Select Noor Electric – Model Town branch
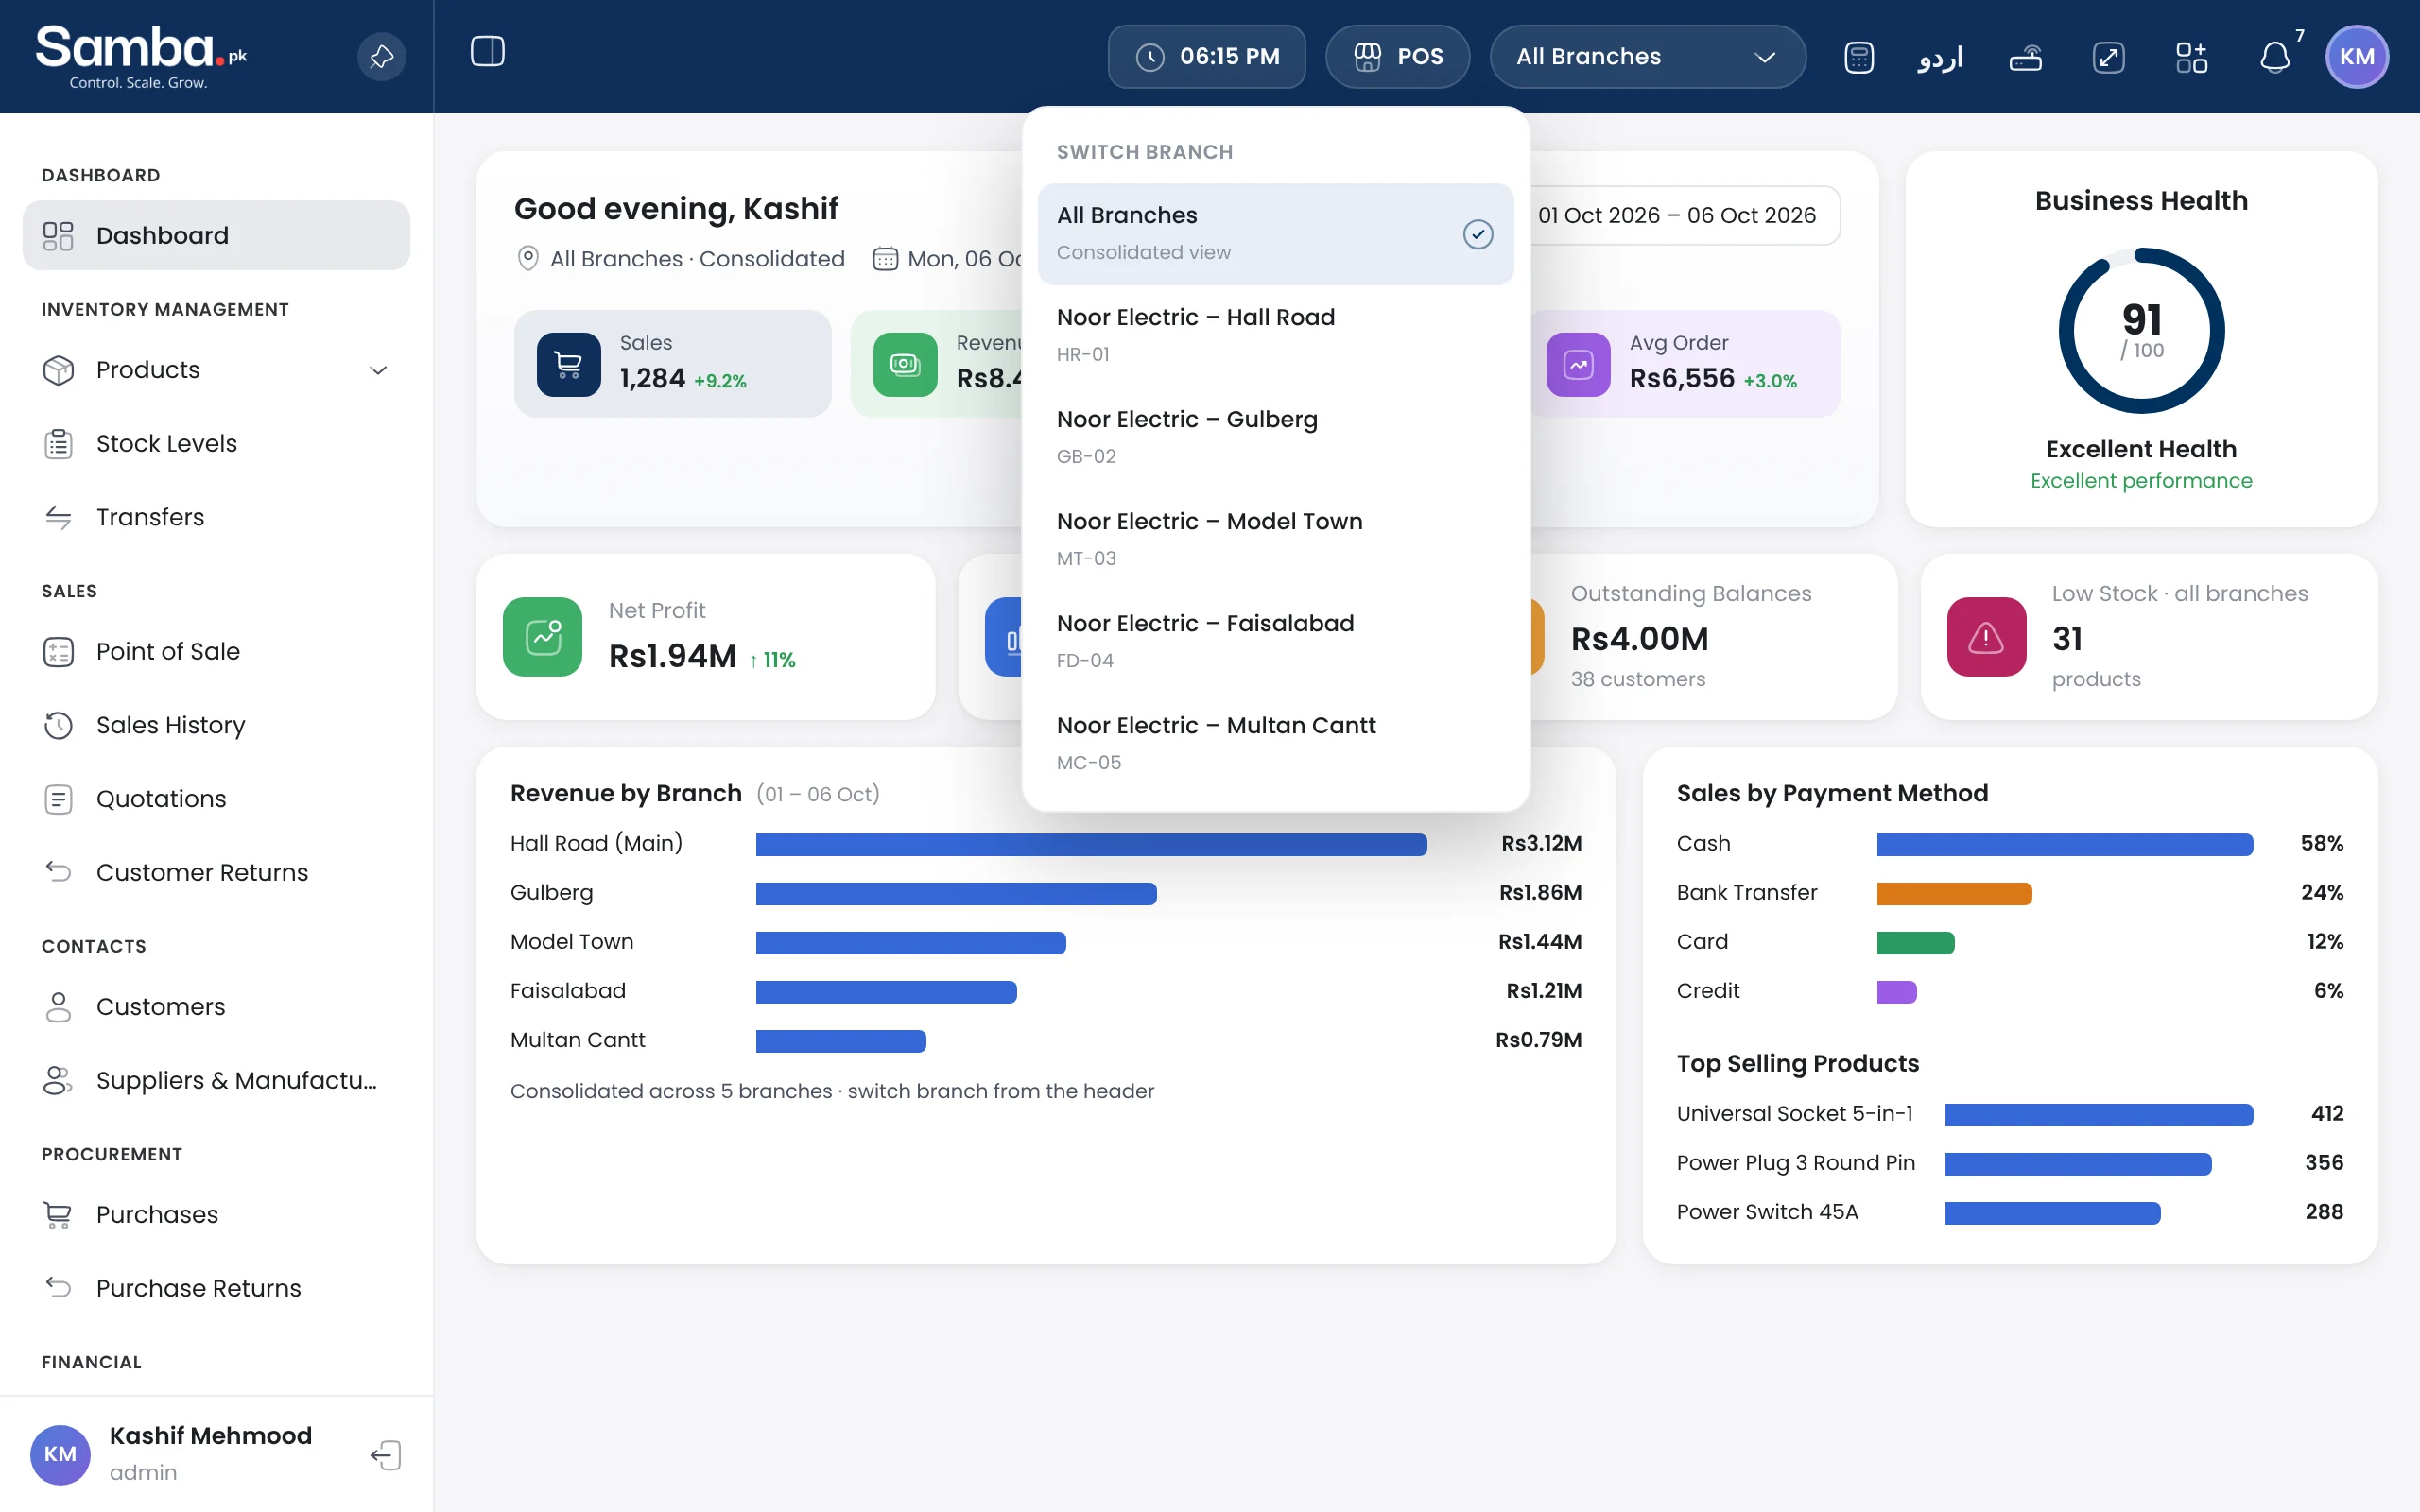This screenshot has height=1512, width=2420. (1275, 539)
